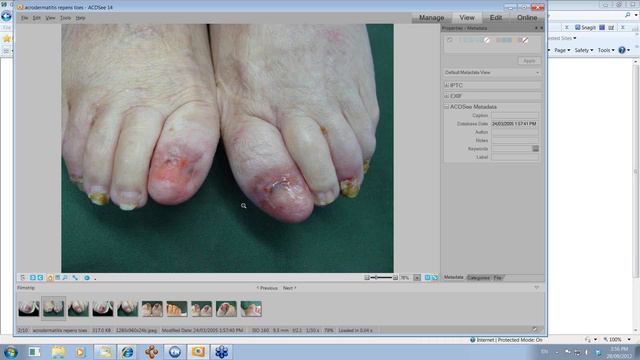Viewport: 640px width, 360px height.
Task: Click the select tool icon in bottom toolbar
Action: 23,278
